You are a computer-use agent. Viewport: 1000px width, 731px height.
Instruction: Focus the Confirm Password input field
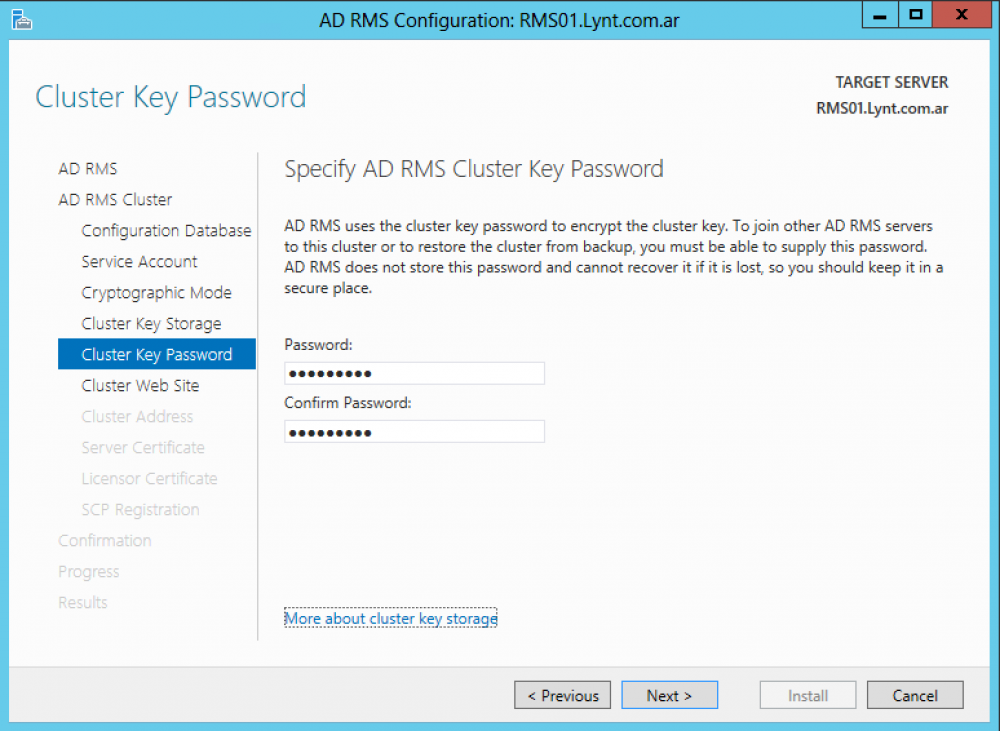415,432
